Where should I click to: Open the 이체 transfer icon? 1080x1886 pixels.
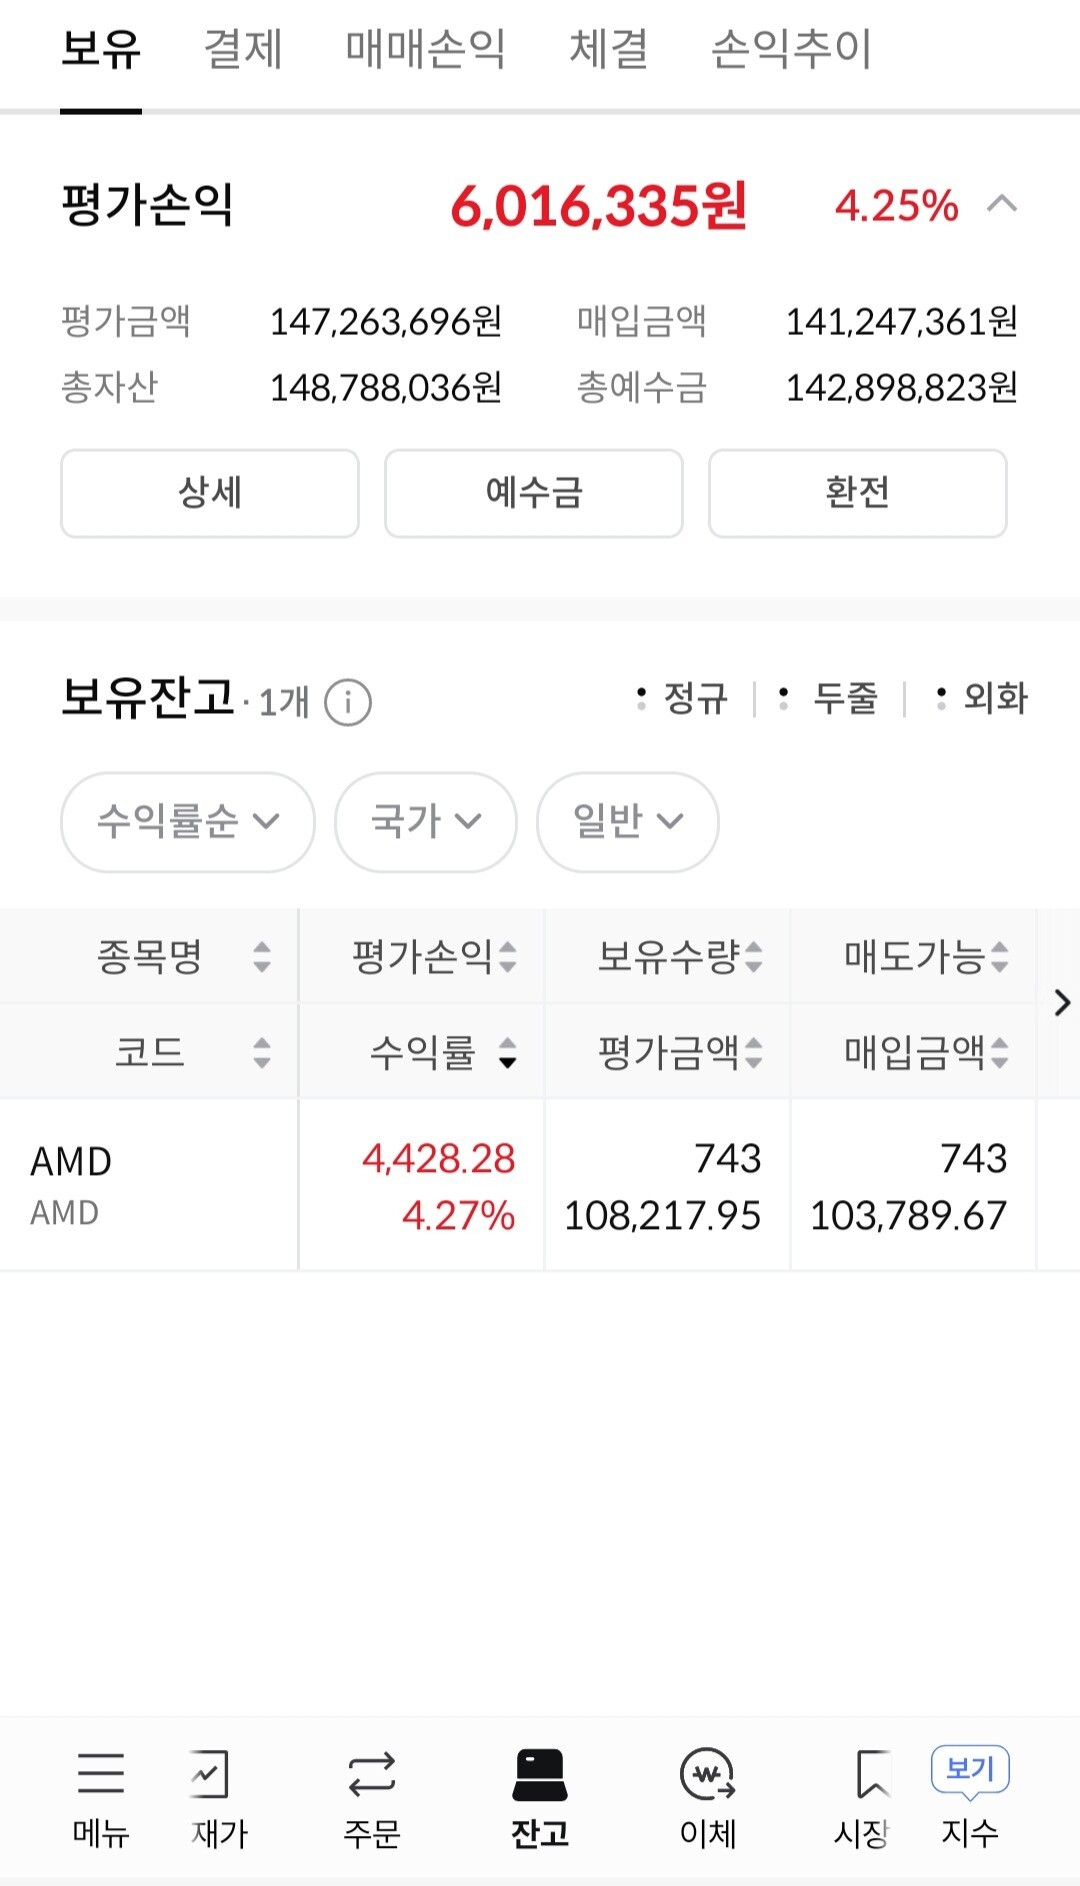coord(707,1774)
